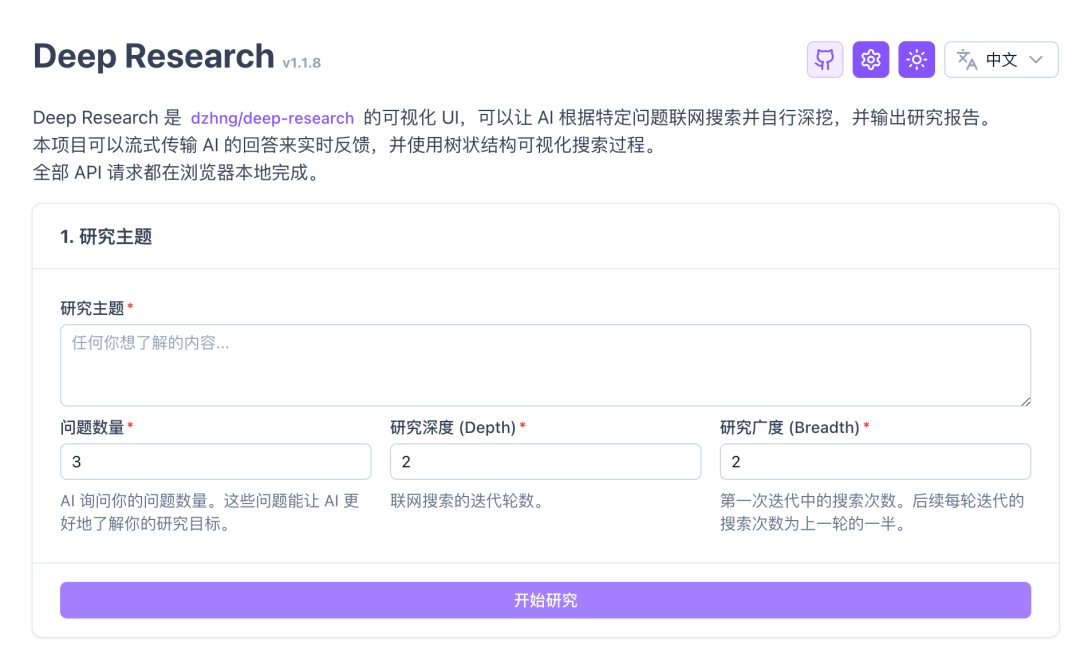Click the 问题数量 input with value 3

(x=216, y=461)
